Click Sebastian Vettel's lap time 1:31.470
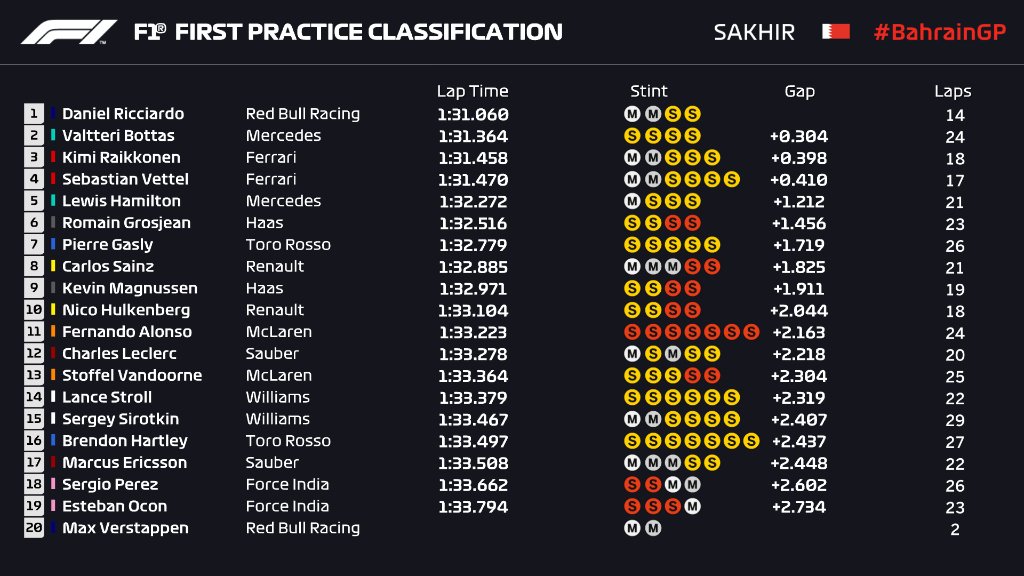The image size is (1024, 576). pyautogui.click(x=472, y=180)
